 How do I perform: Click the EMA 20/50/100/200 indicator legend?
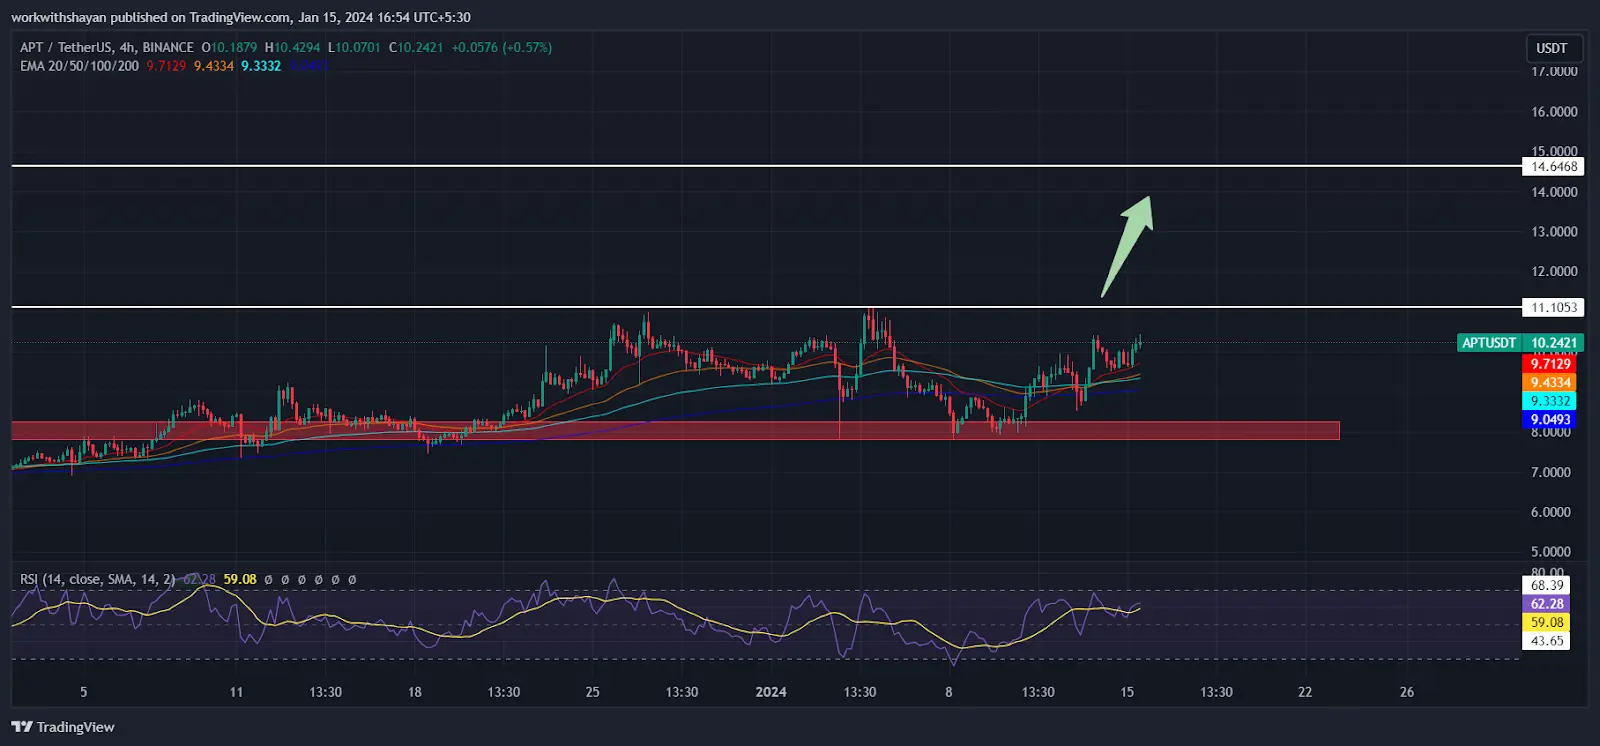click(79, 66)
